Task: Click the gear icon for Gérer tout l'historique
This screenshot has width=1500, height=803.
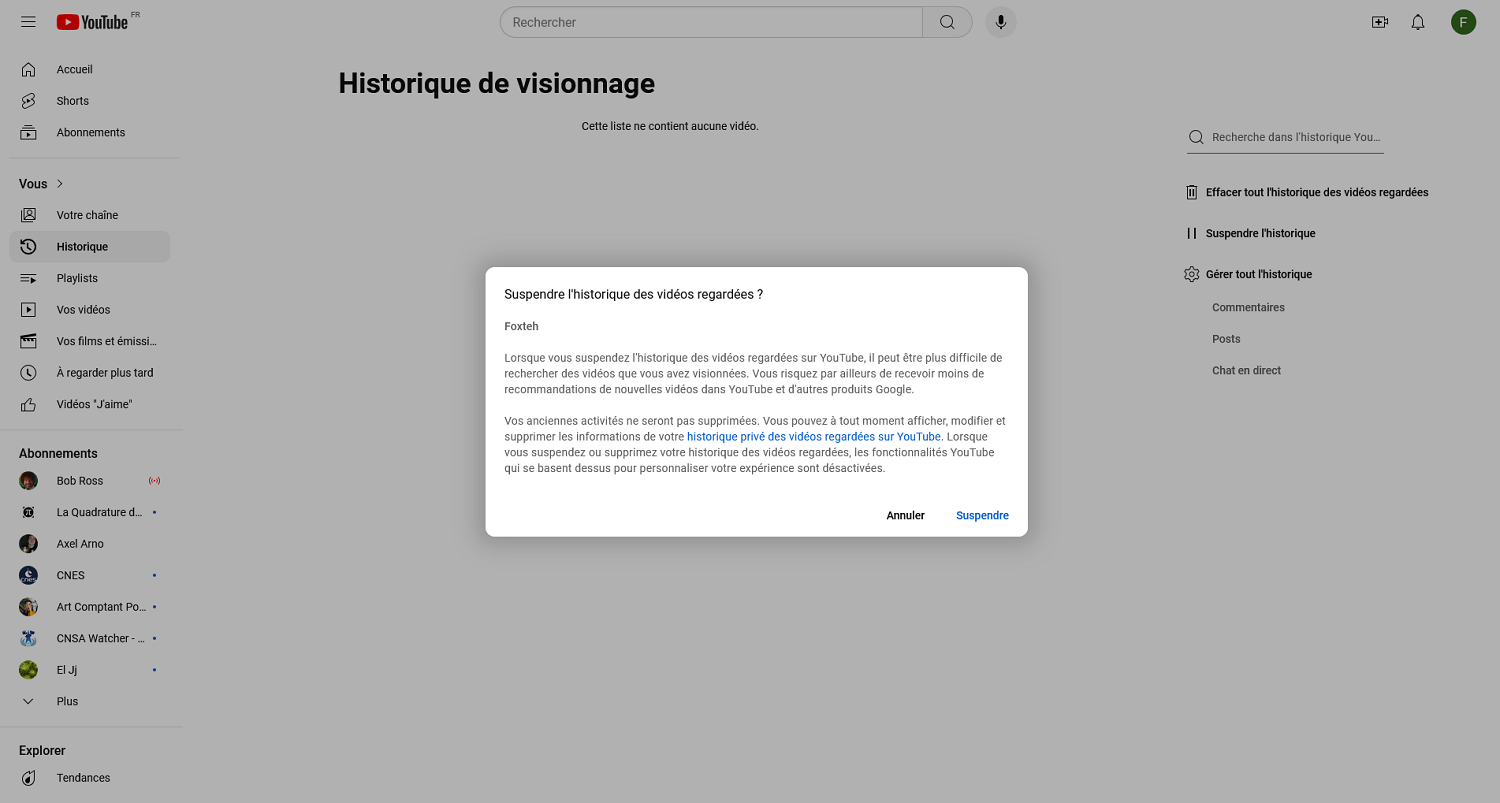Action: click(x=1191, y=274)
